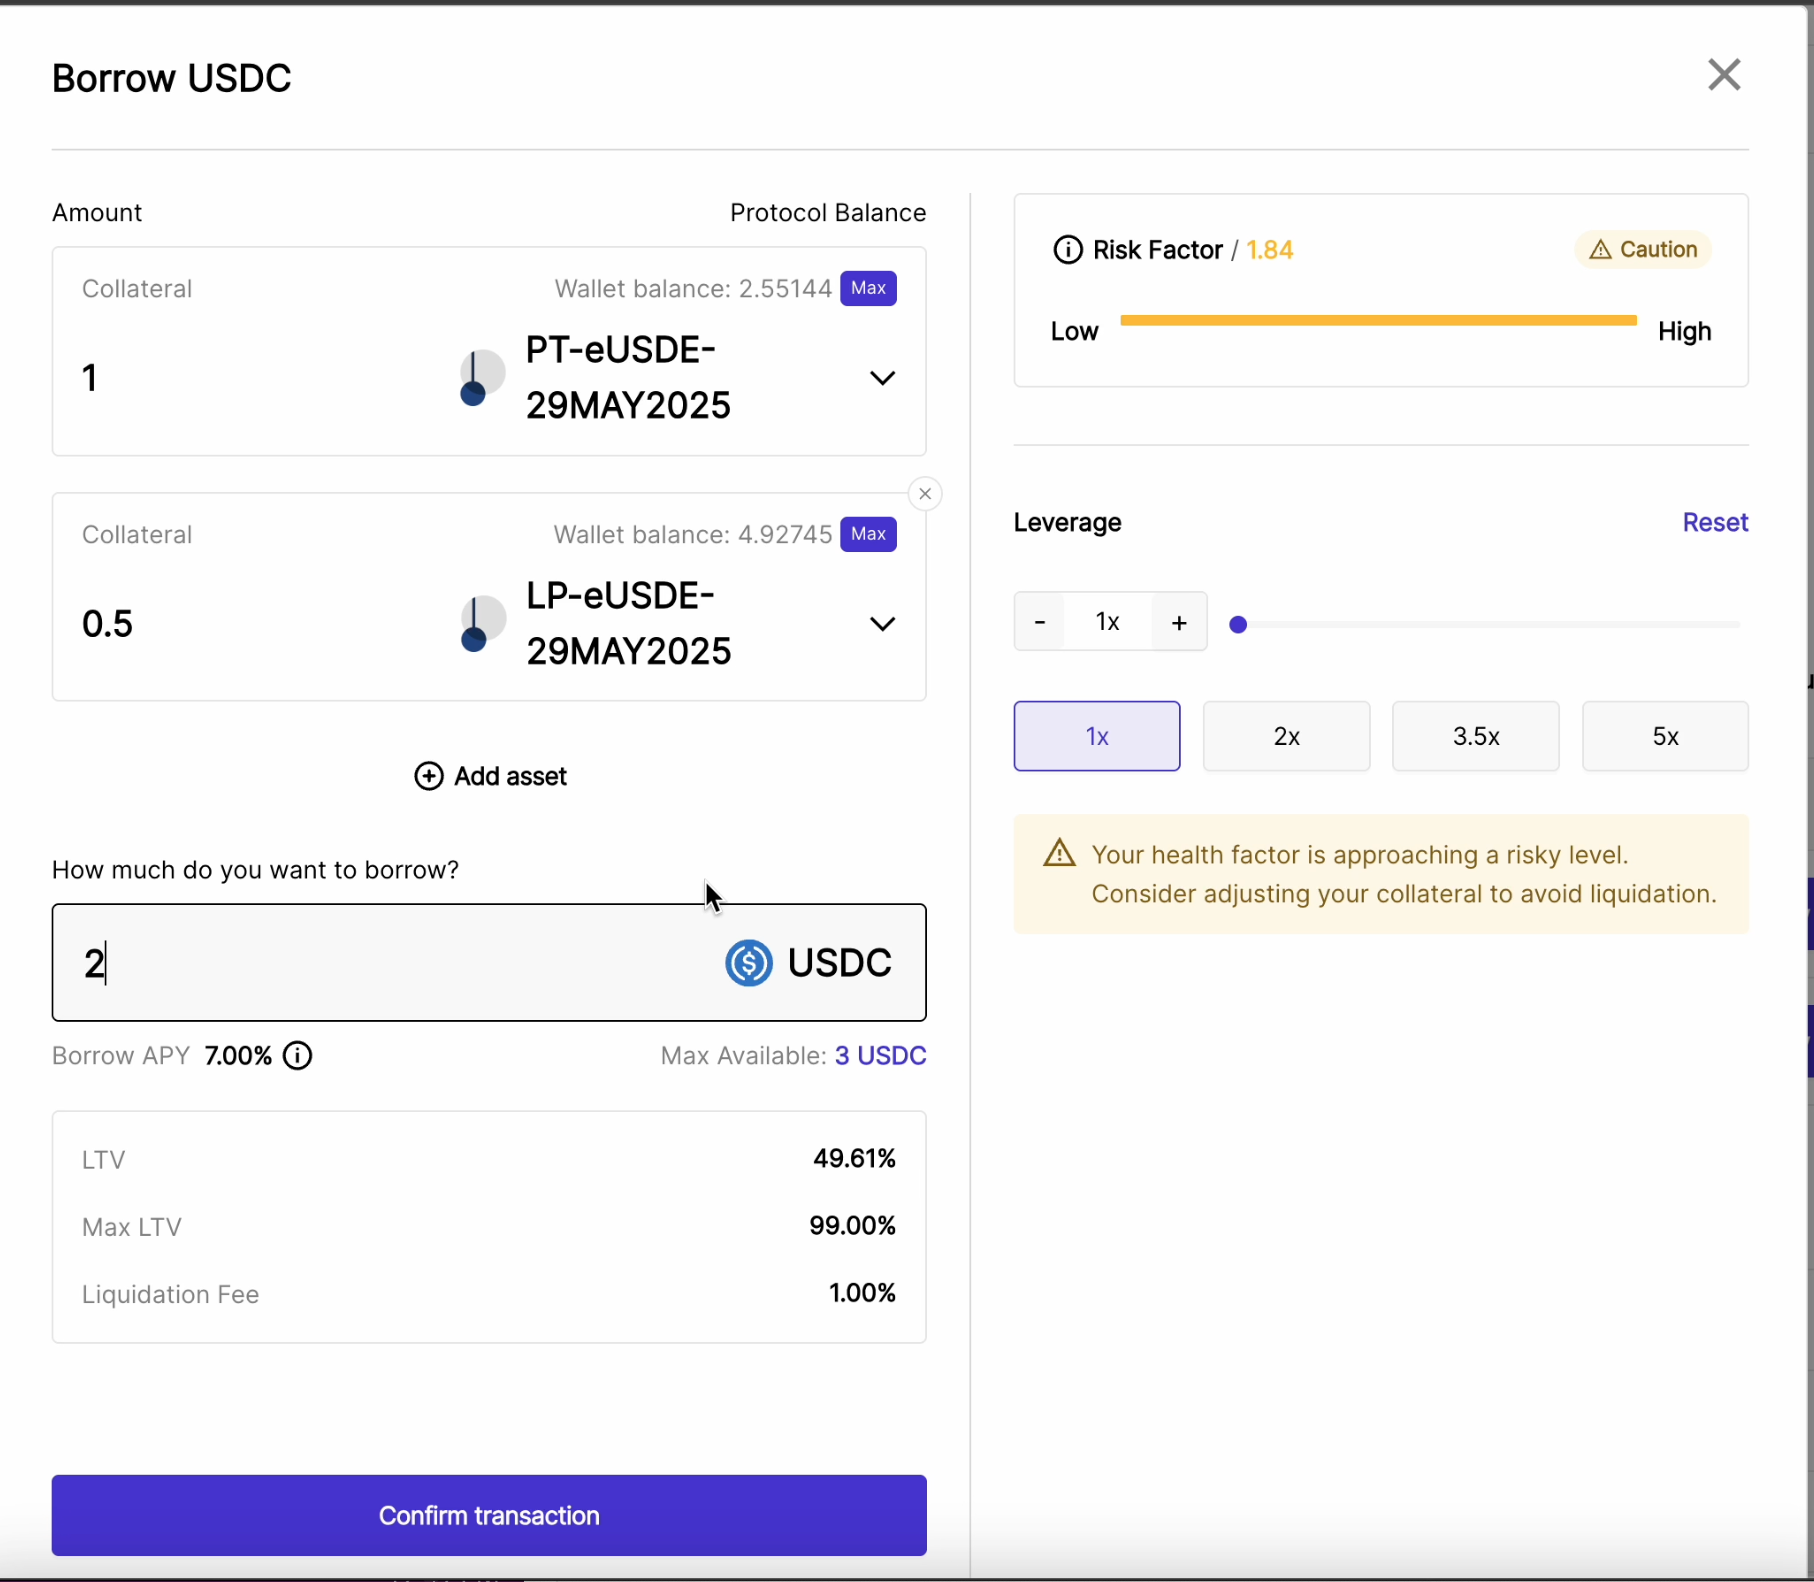The height and width of the screenshot is (1582, 1814).
Task: Click the Borrow APY info icon
Action: point(297,1056)
